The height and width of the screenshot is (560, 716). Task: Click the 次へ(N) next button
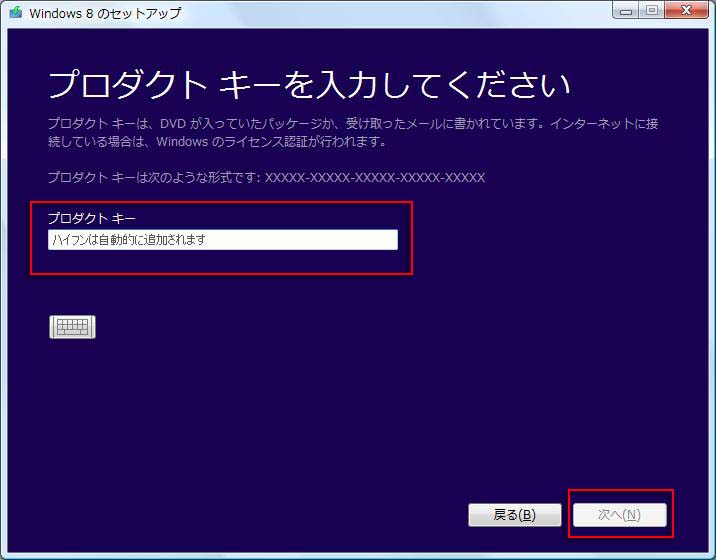click(620, 515)
